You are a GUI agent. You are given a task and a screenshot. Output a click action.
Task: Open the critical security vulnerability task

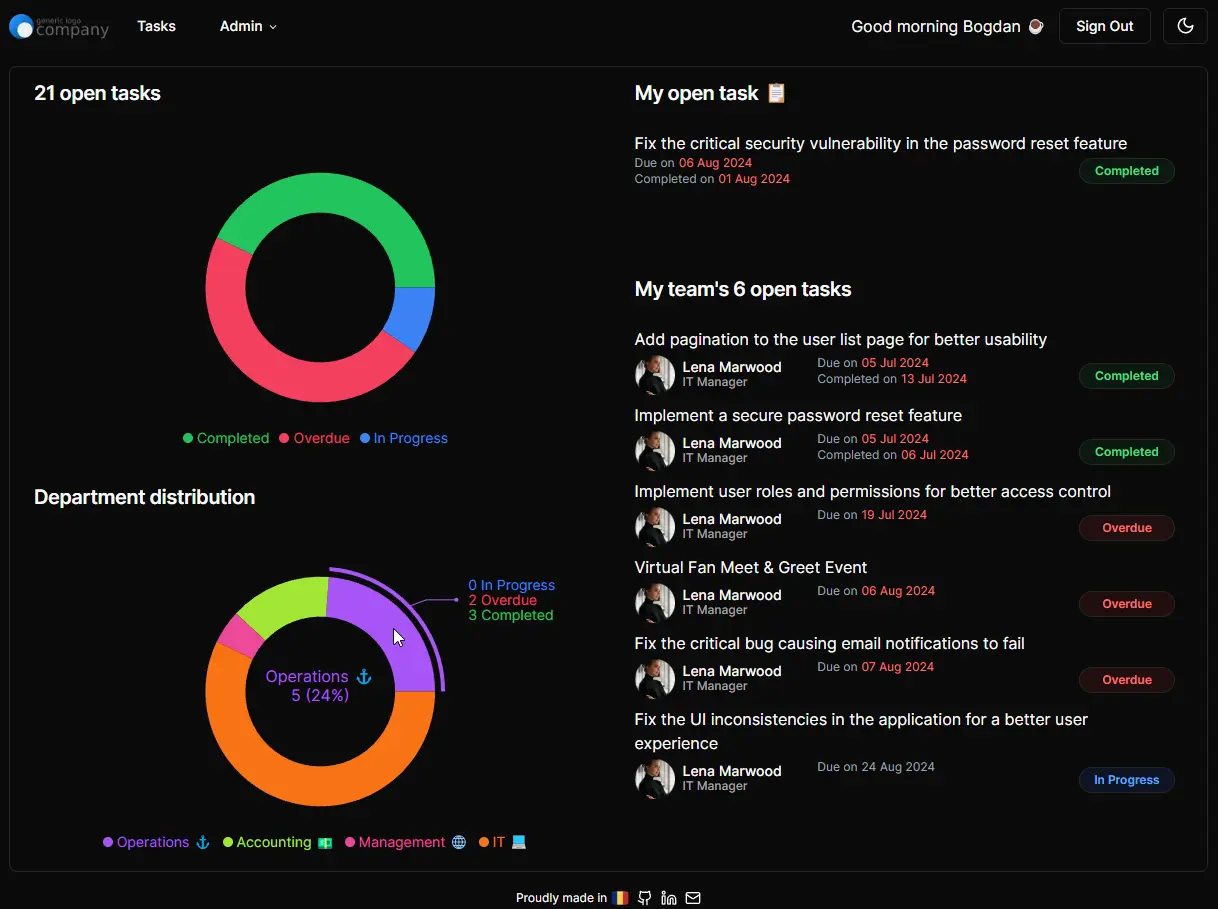tap(880, 143)
